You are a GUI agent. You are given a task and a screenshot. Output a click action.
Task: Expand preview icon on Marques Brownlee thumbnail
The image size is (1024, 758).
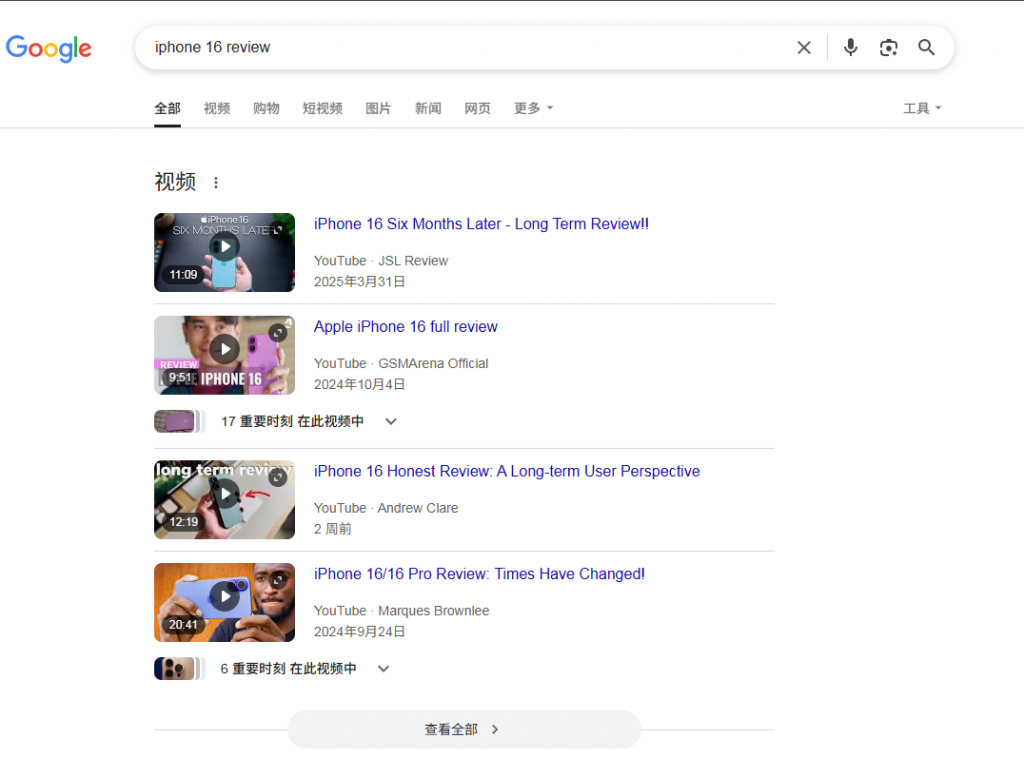(278, 580)
